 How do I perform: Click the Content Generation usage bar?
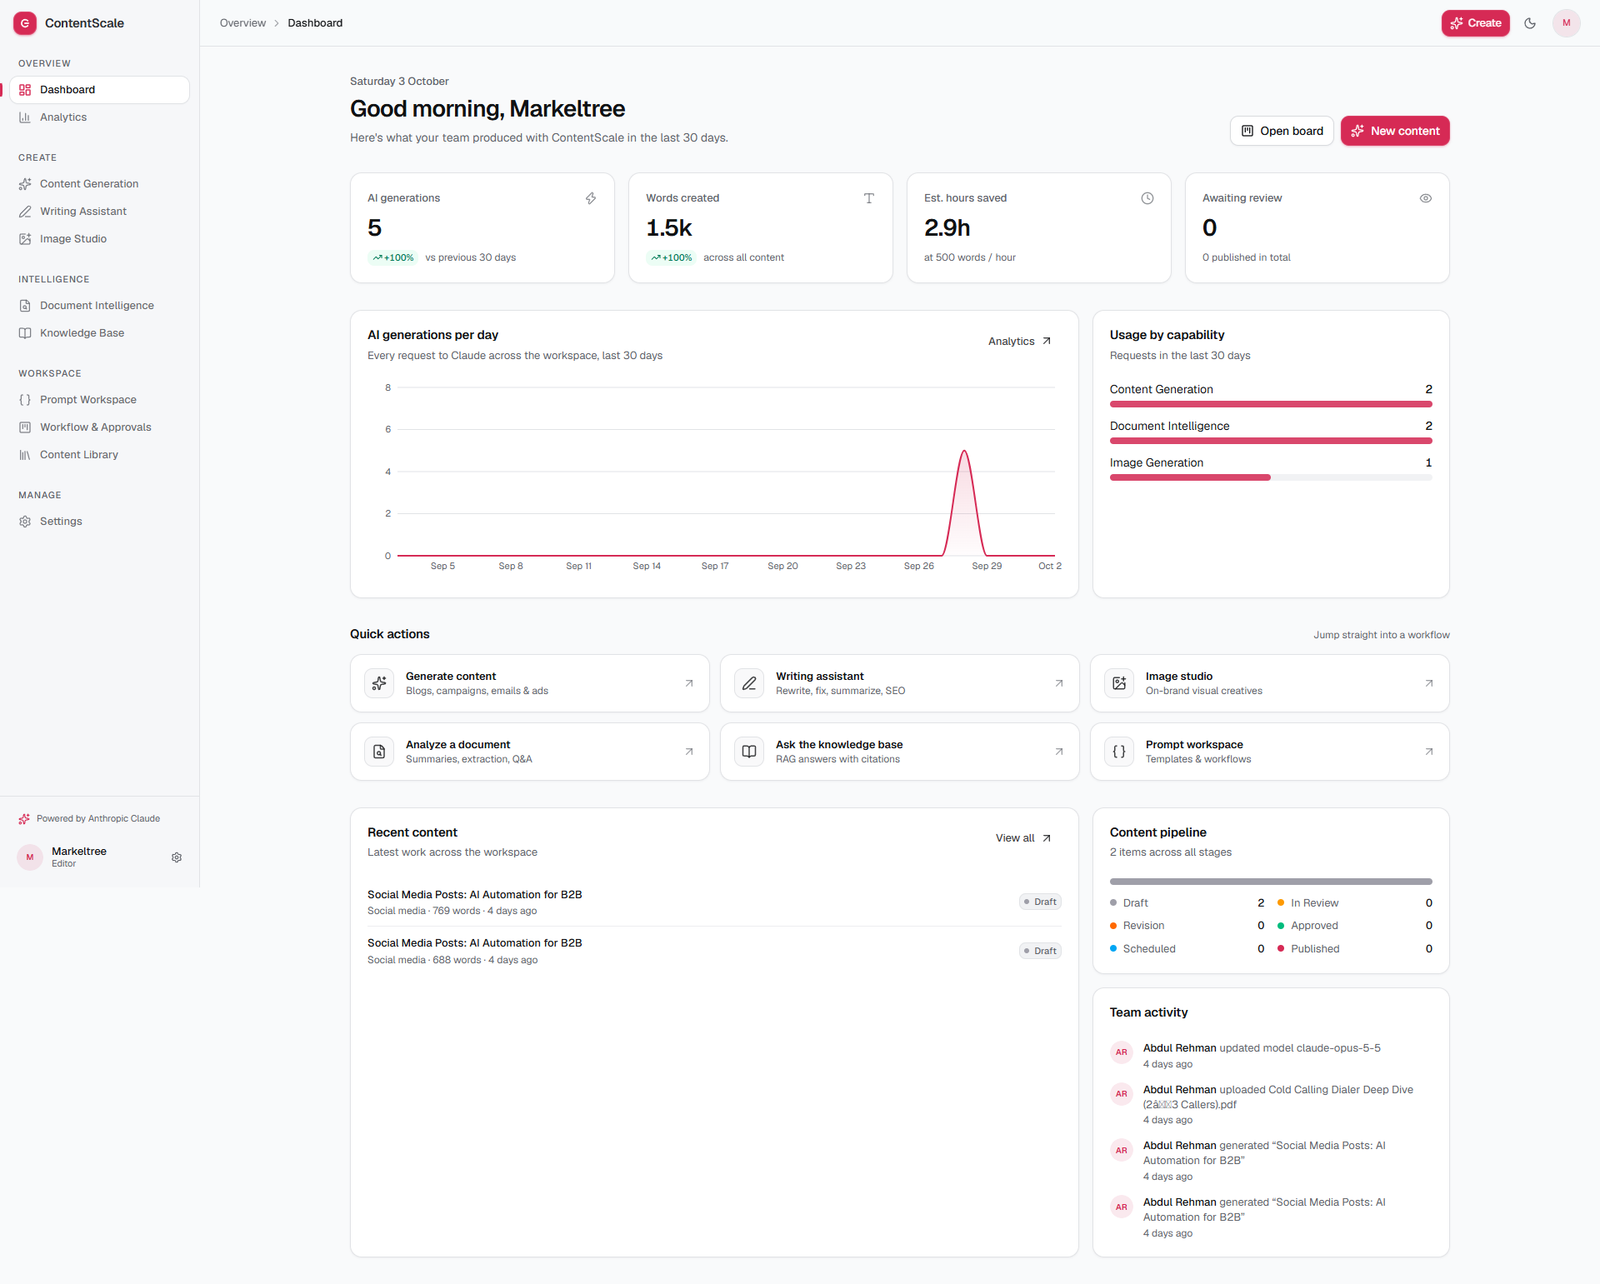pos(1271,404)
